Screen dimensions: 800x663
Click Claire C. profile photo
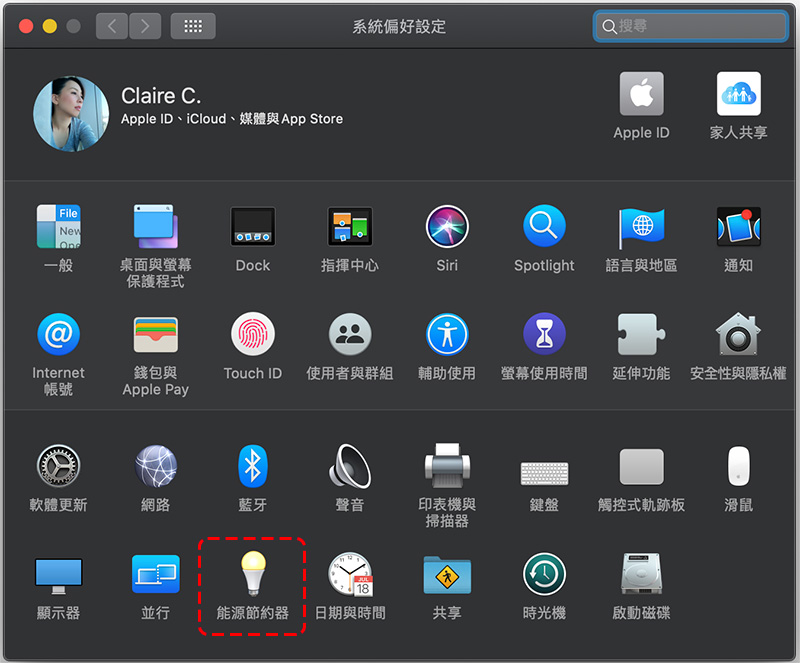[71, 114]
